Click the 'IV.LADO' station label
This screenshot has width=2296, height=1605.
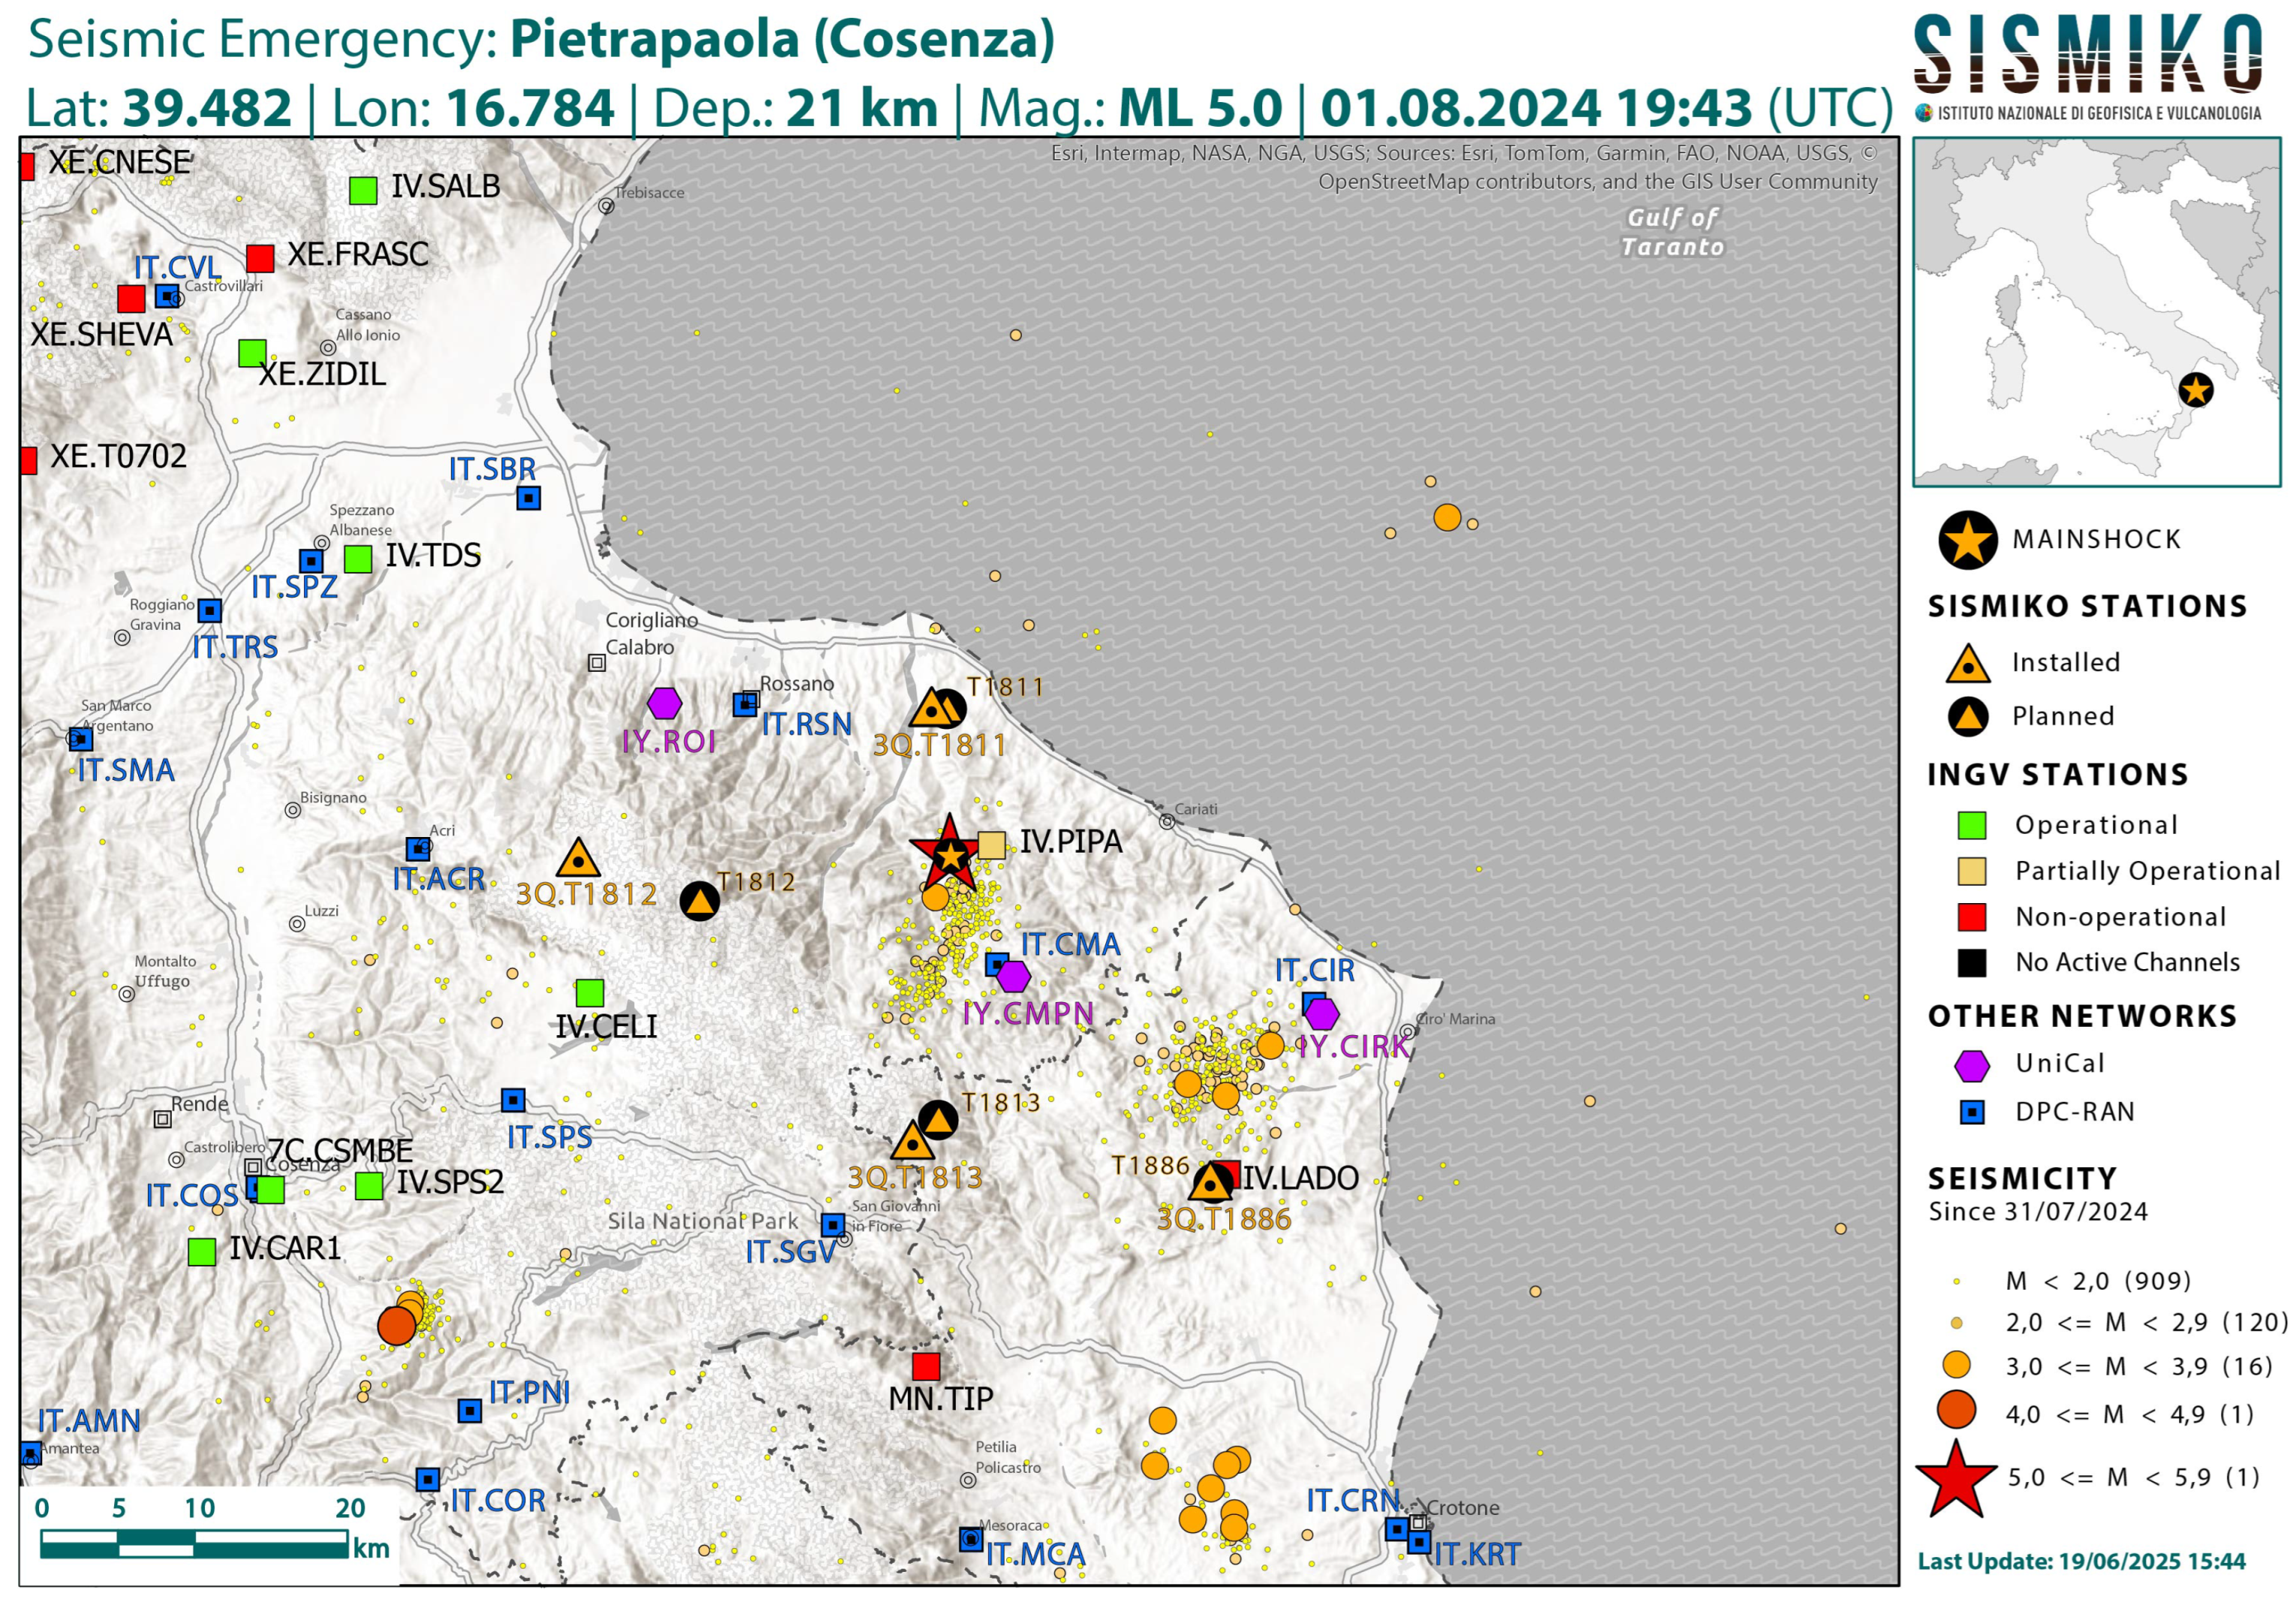click(1300, 1178)
